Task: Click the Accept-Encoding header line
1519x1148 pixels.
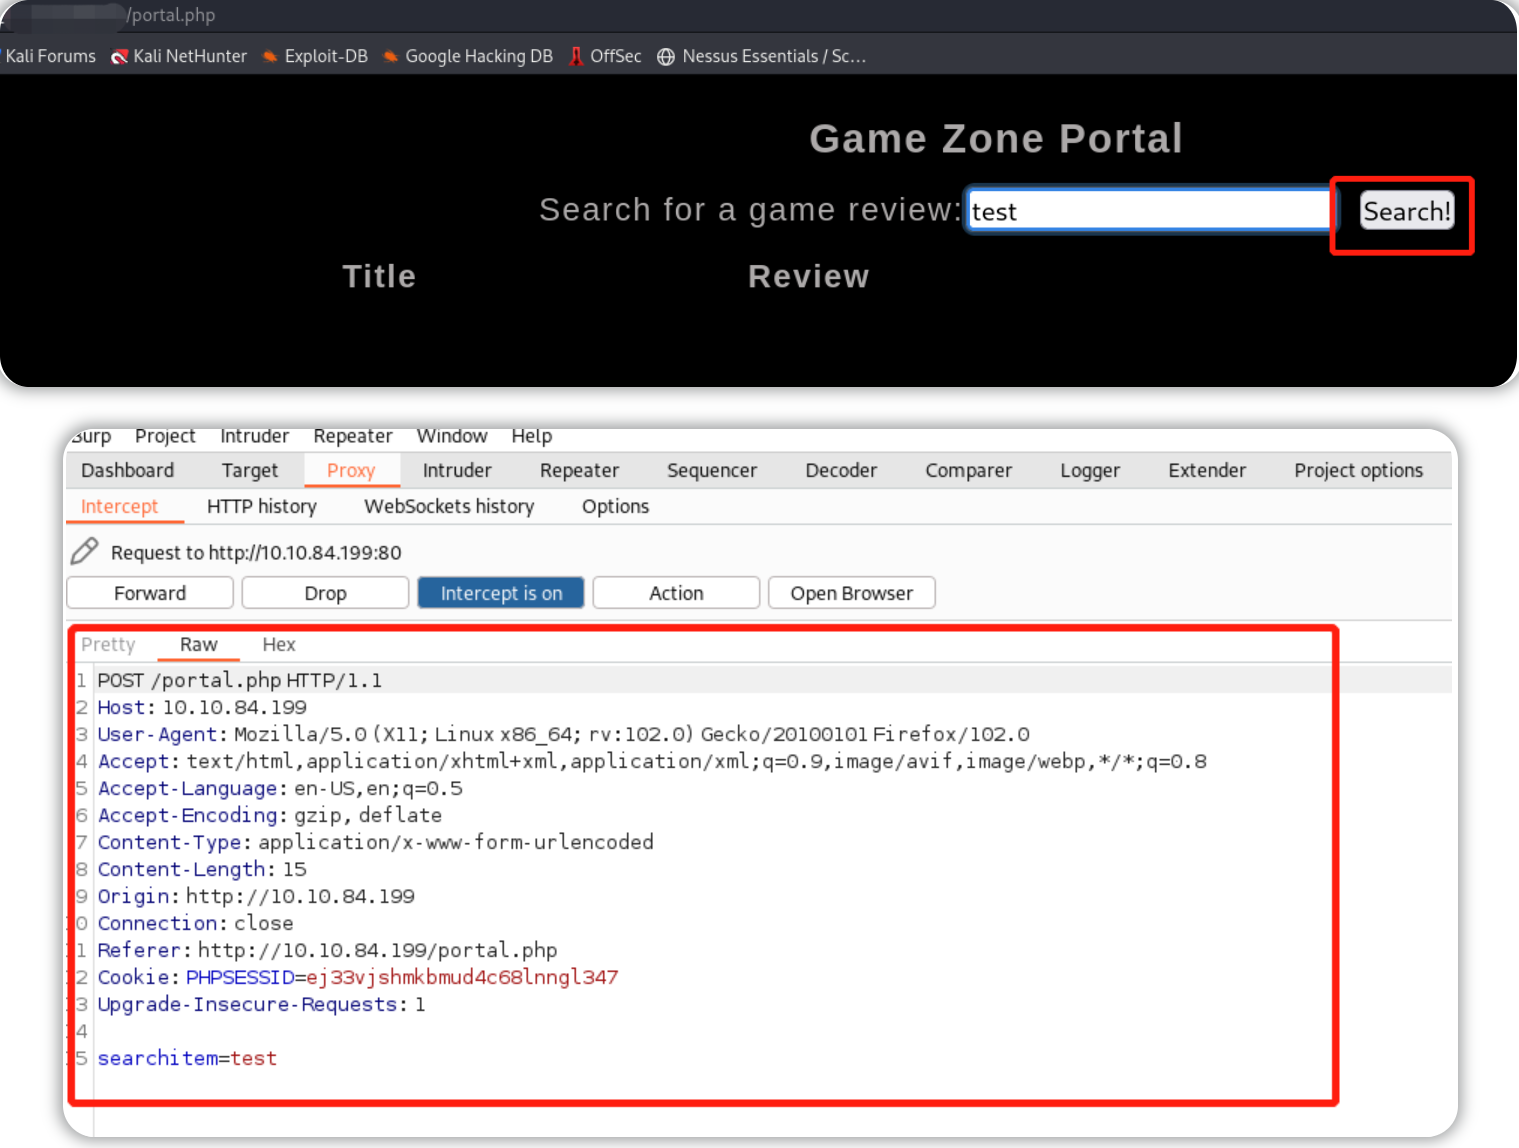Action: pyautogui.click(x=269, y=815)
